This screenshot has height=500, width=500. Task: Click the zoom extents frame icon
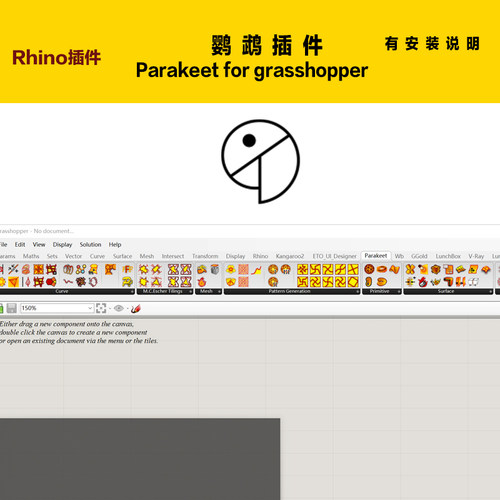(x=101, y=308)
